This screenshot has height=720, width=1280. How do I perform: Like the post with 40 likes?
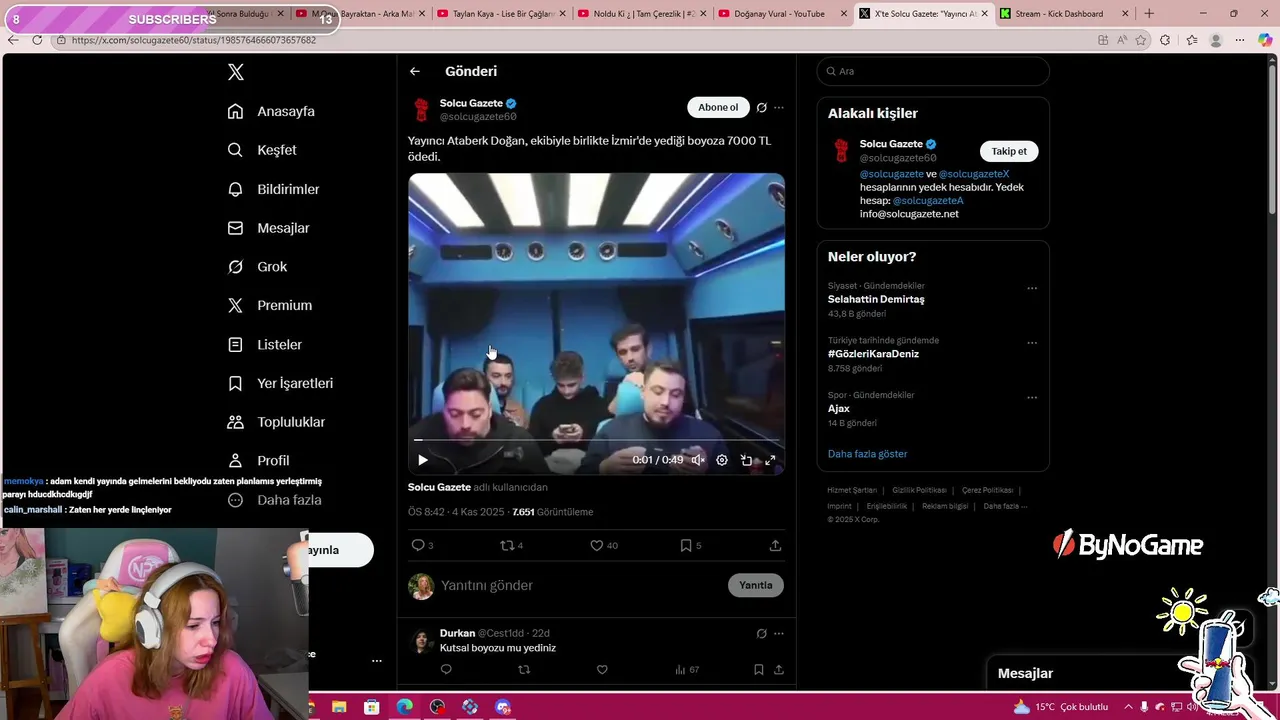(x=604, y=545)
